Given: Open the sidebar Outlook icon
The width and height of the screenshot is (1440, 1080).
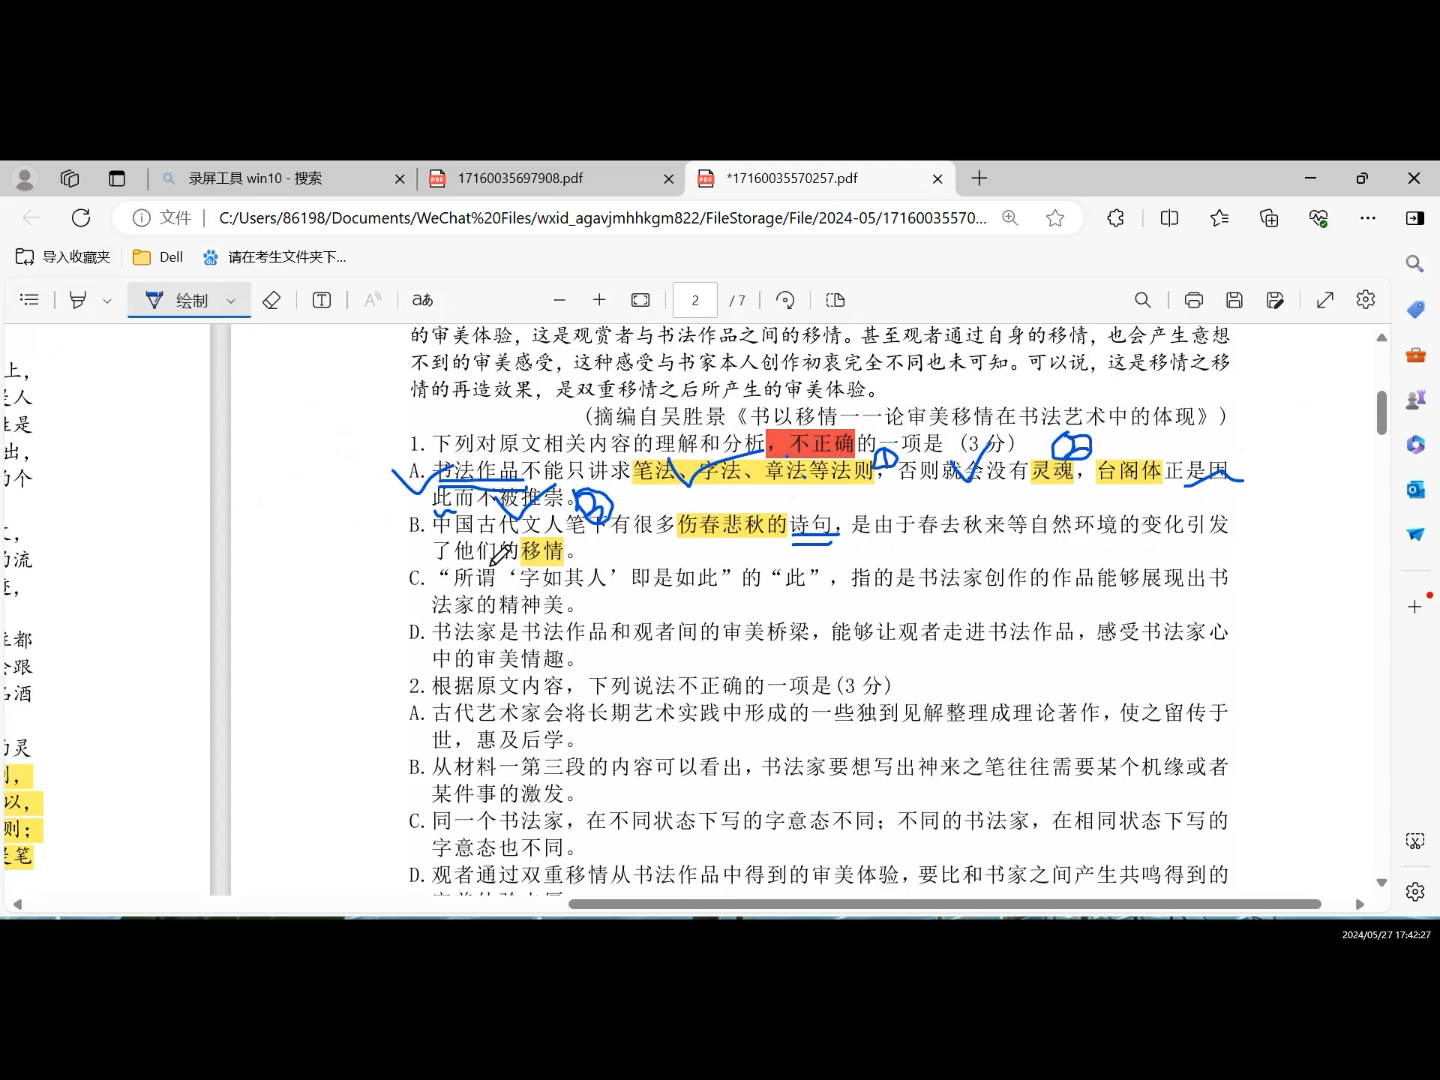Looking at the screenshot, I should click(1415, 489).
